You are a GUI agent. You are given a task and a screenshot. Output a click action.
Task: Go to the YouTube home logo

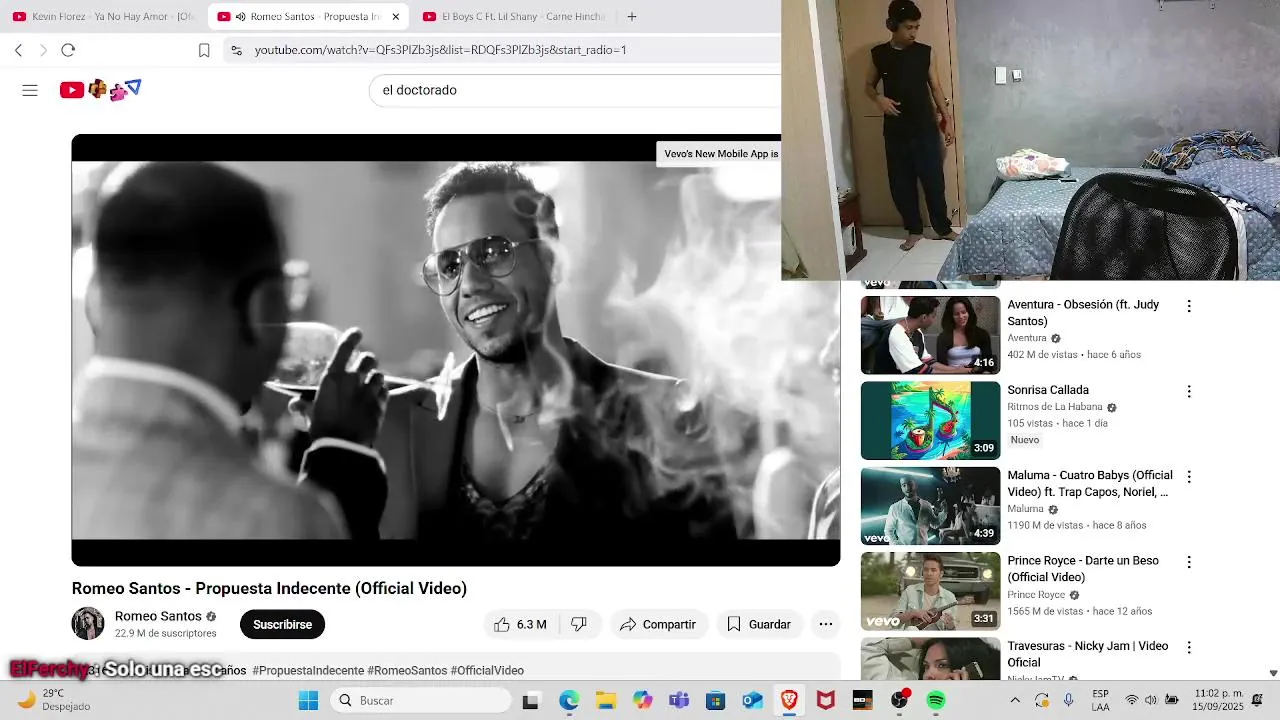tap(100, 90)
